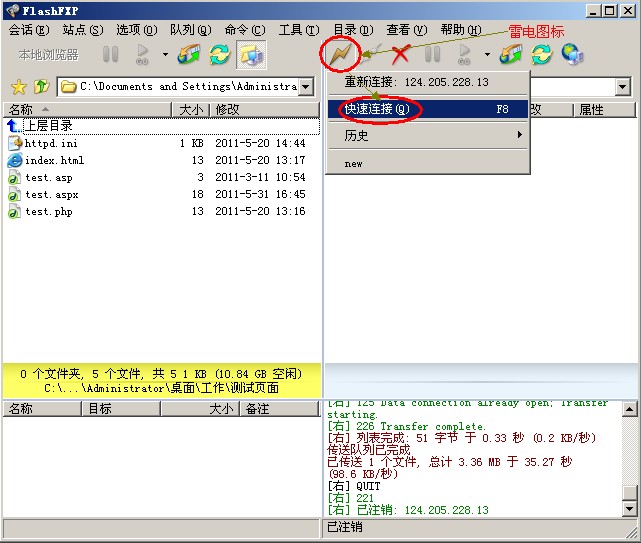The width and height of the screenshot is (641, 543).
Task: Select 快速连接(Q) from the menu
Action: 377,108
